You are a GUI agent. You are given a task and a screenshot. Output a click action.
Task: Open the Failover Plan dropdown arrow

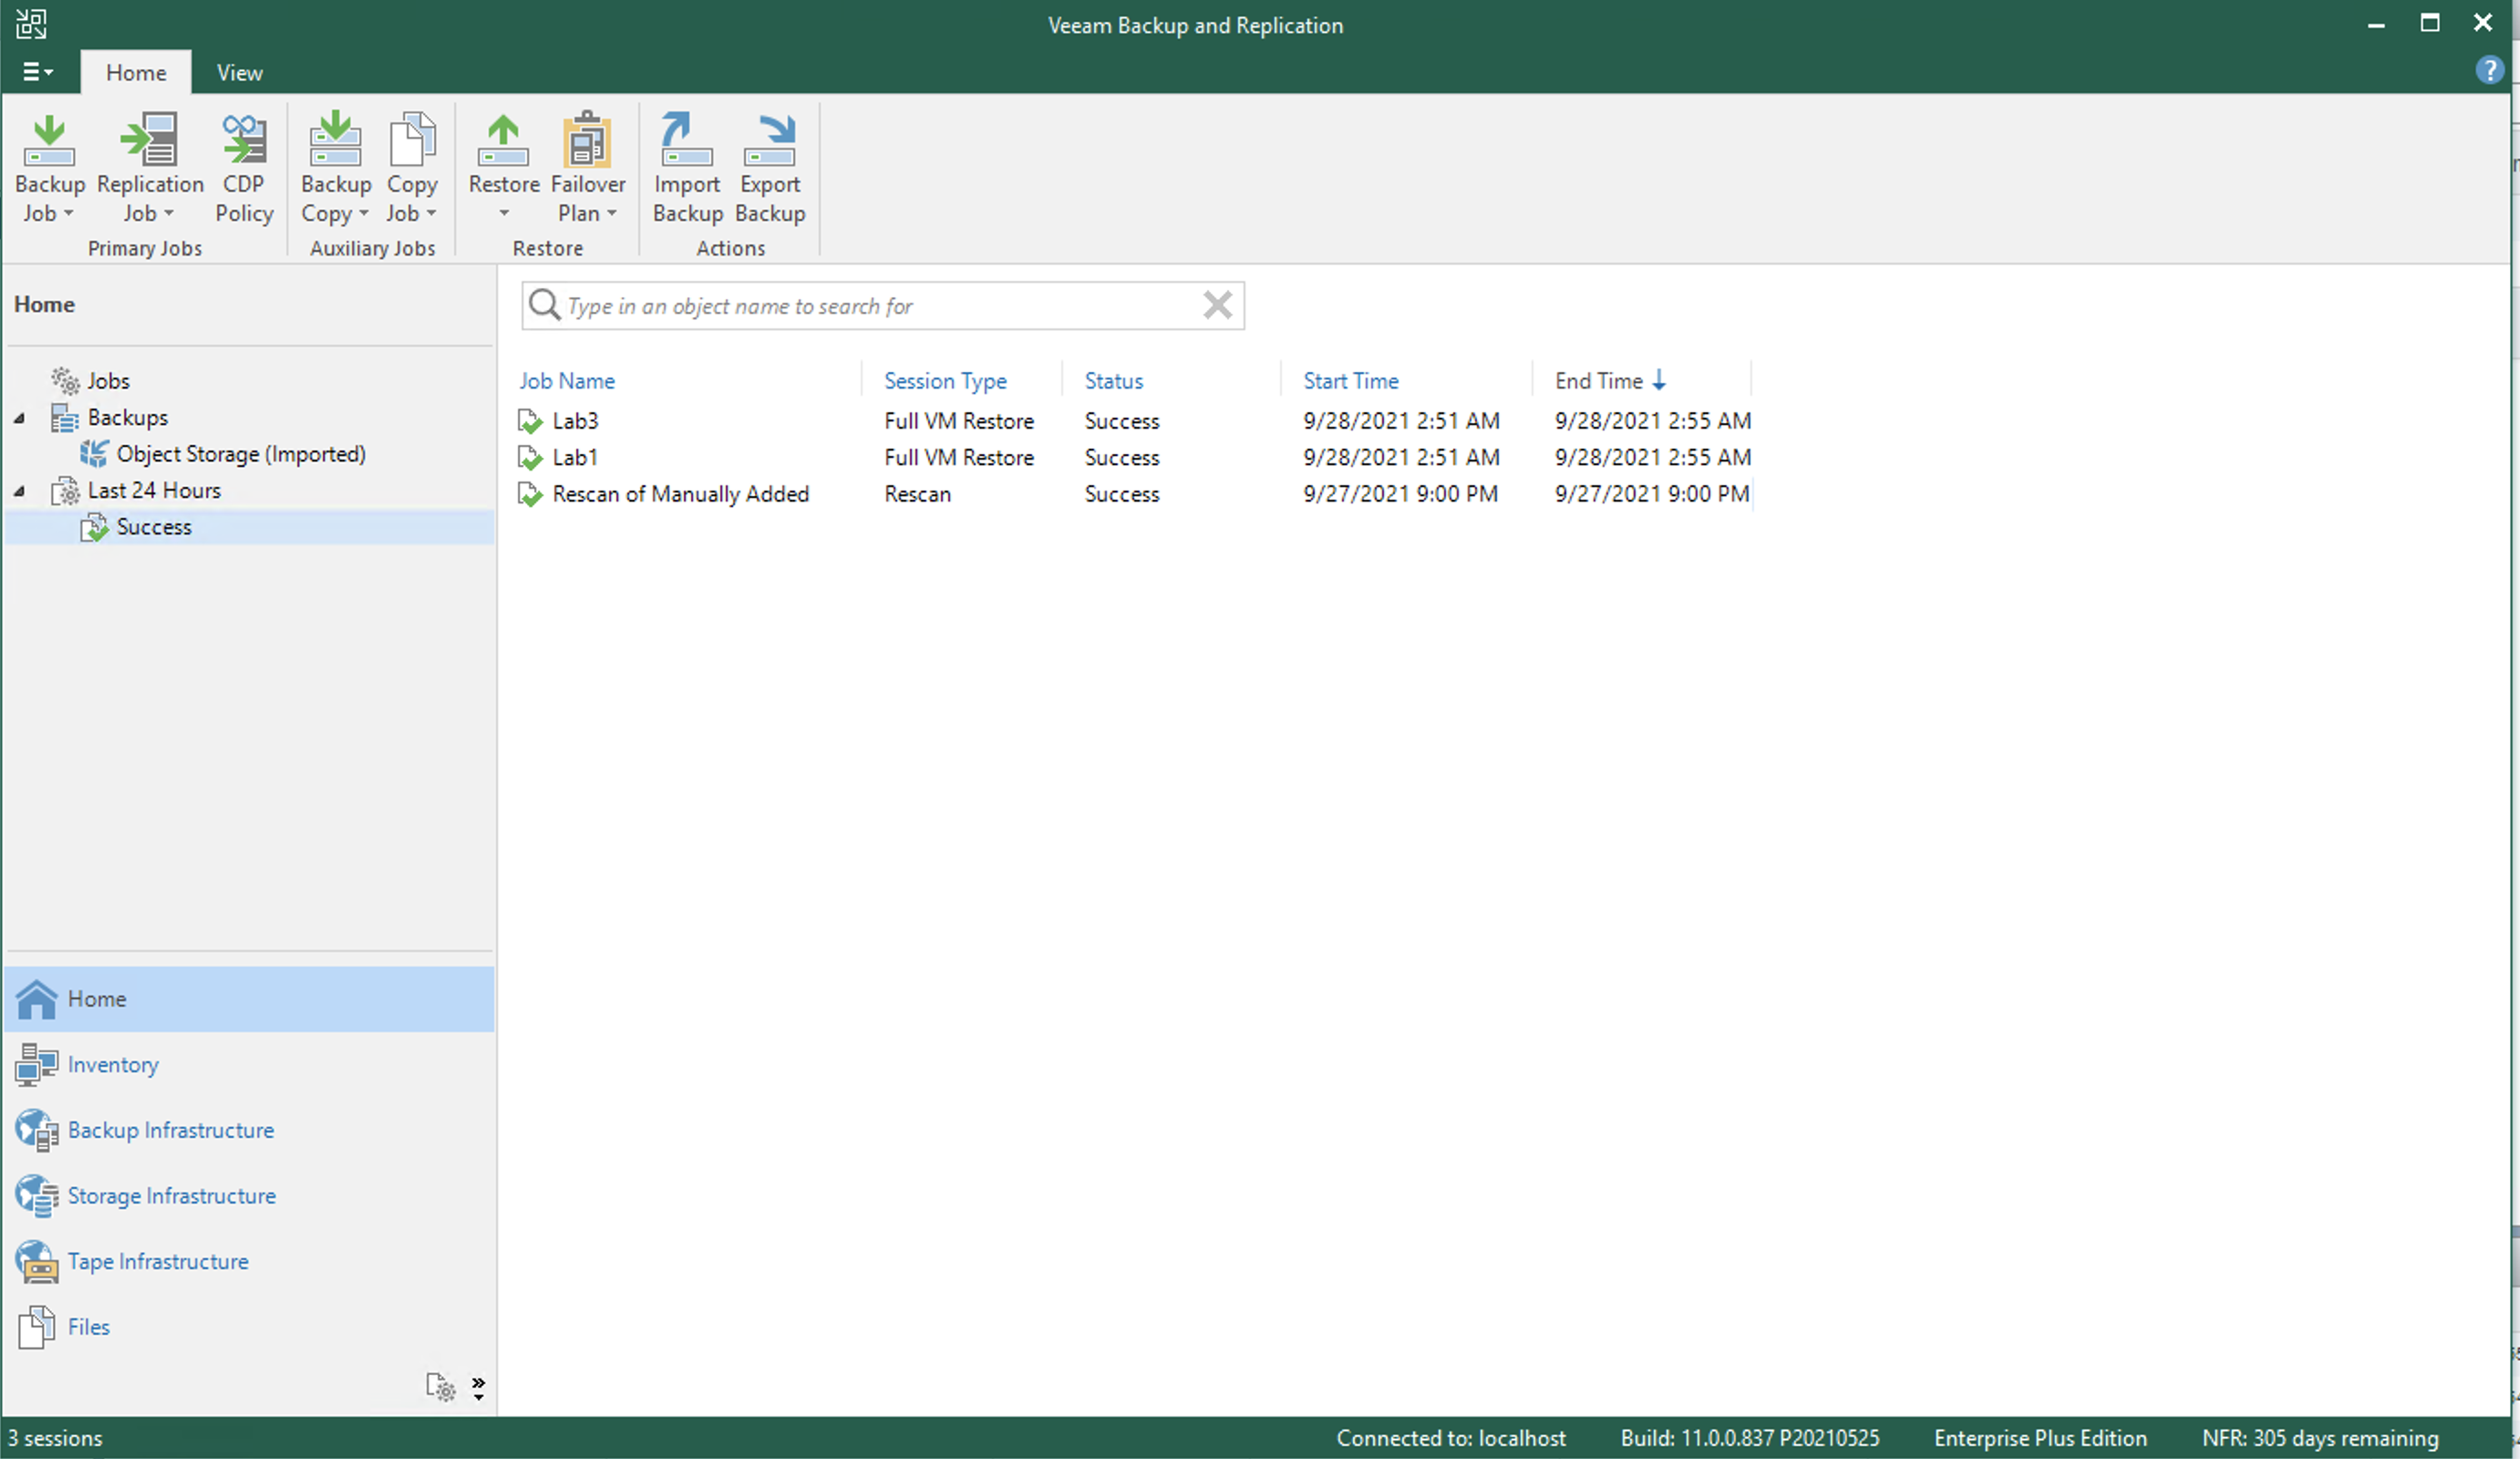[x=612, y=213]
